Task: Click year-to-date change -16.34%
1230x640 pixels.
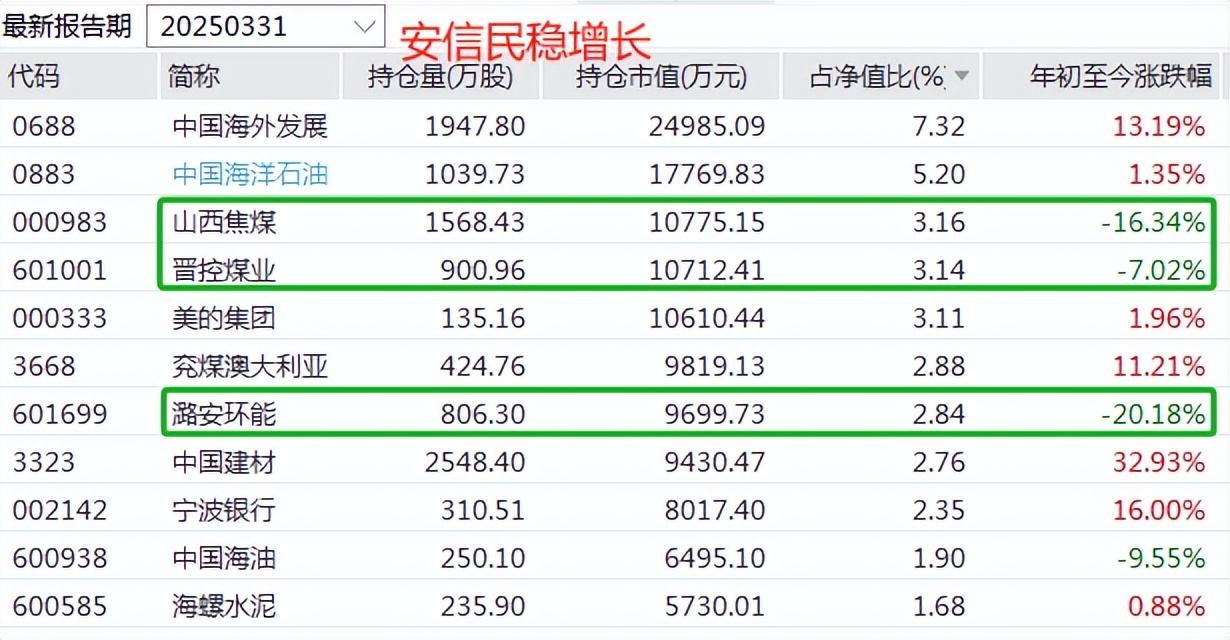Action: (1153, 222)
